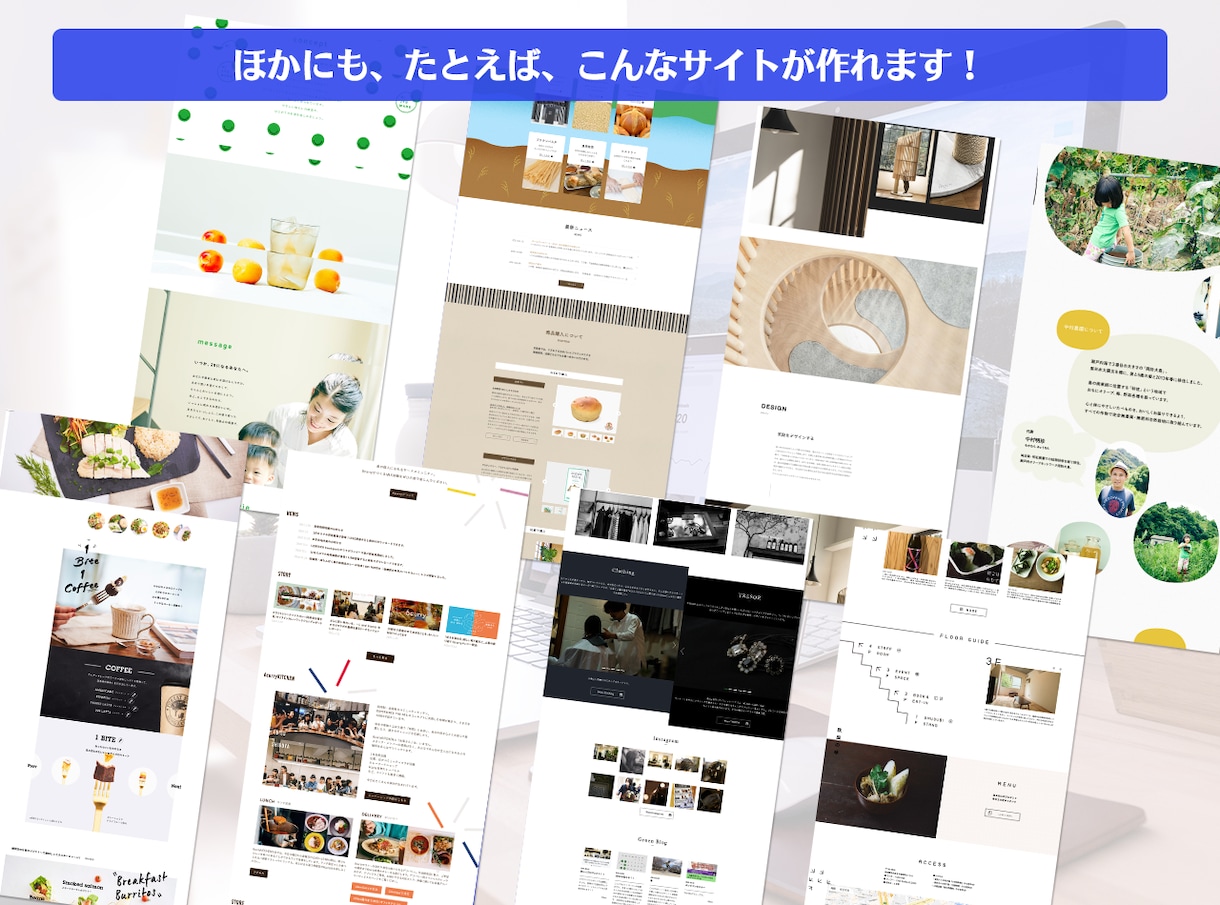Screen dimensions: 1220x905
Task: Select '4 STAFF ROOM' in floor guide
Action: coord(882,651)
